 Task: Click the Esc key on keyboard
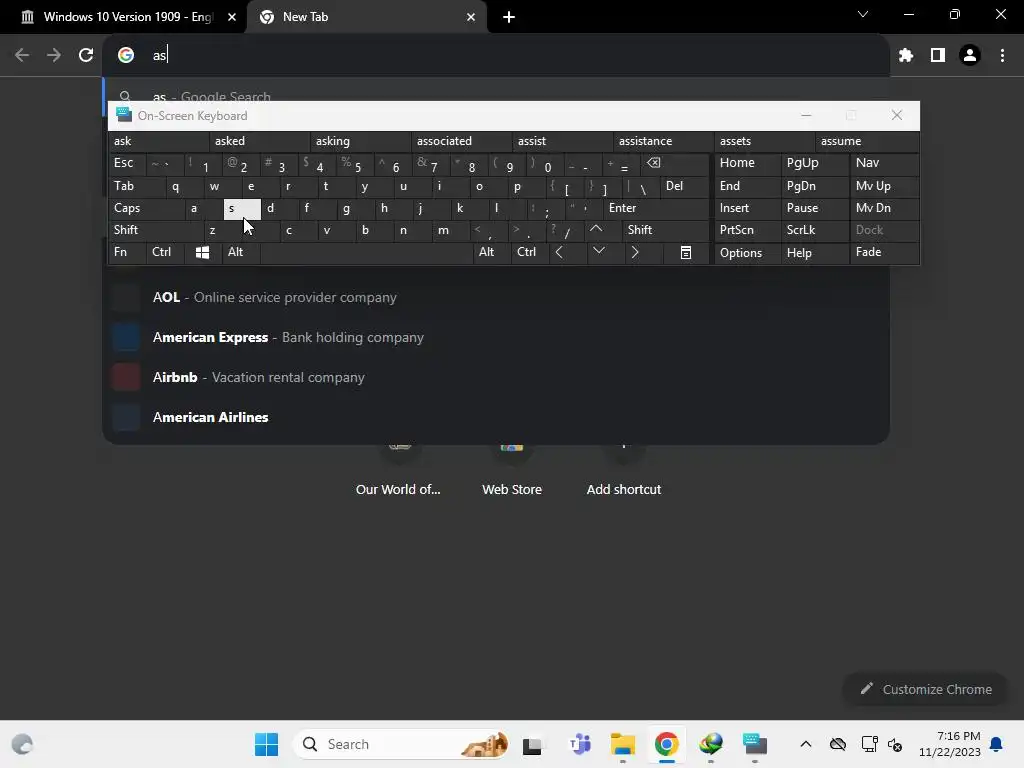127,163
